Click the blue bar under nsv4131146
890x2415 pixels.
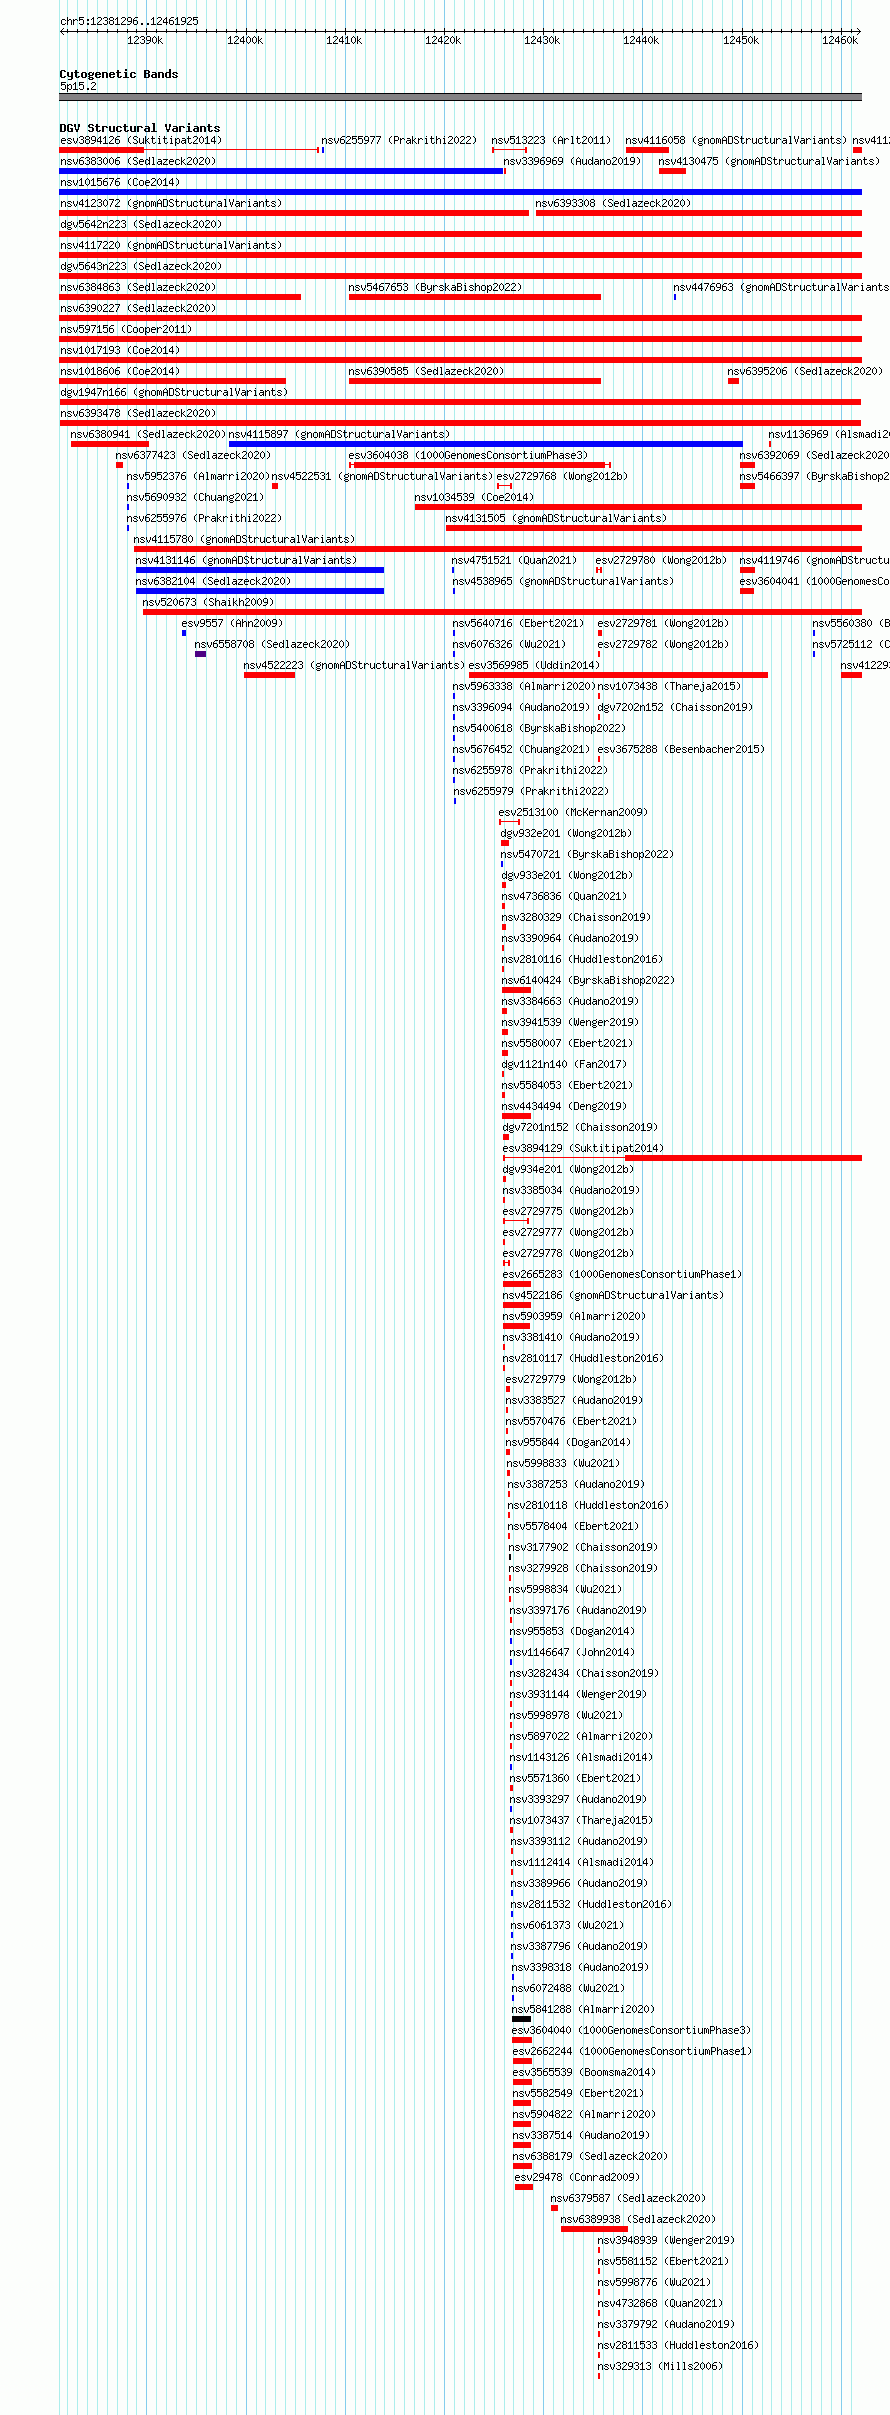(260, 570)
